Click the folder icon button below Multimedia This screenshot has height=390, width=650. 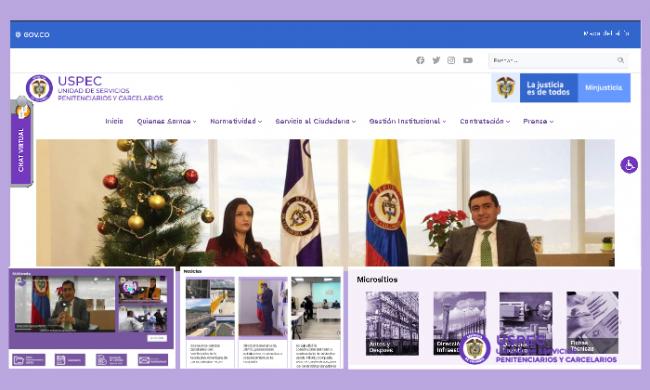point(29,360)
